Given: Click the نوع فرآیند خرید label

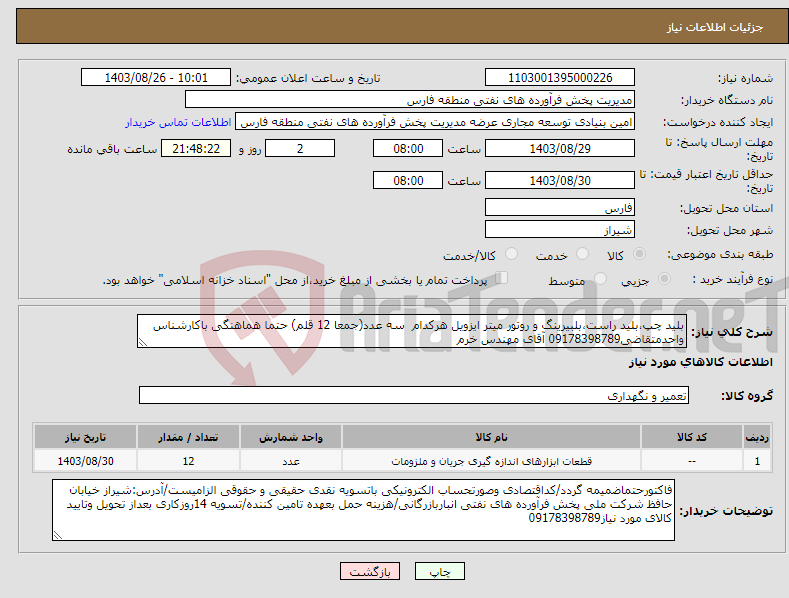Looking at the screenshot, I should pyautogui.click(x=733, y=279).
